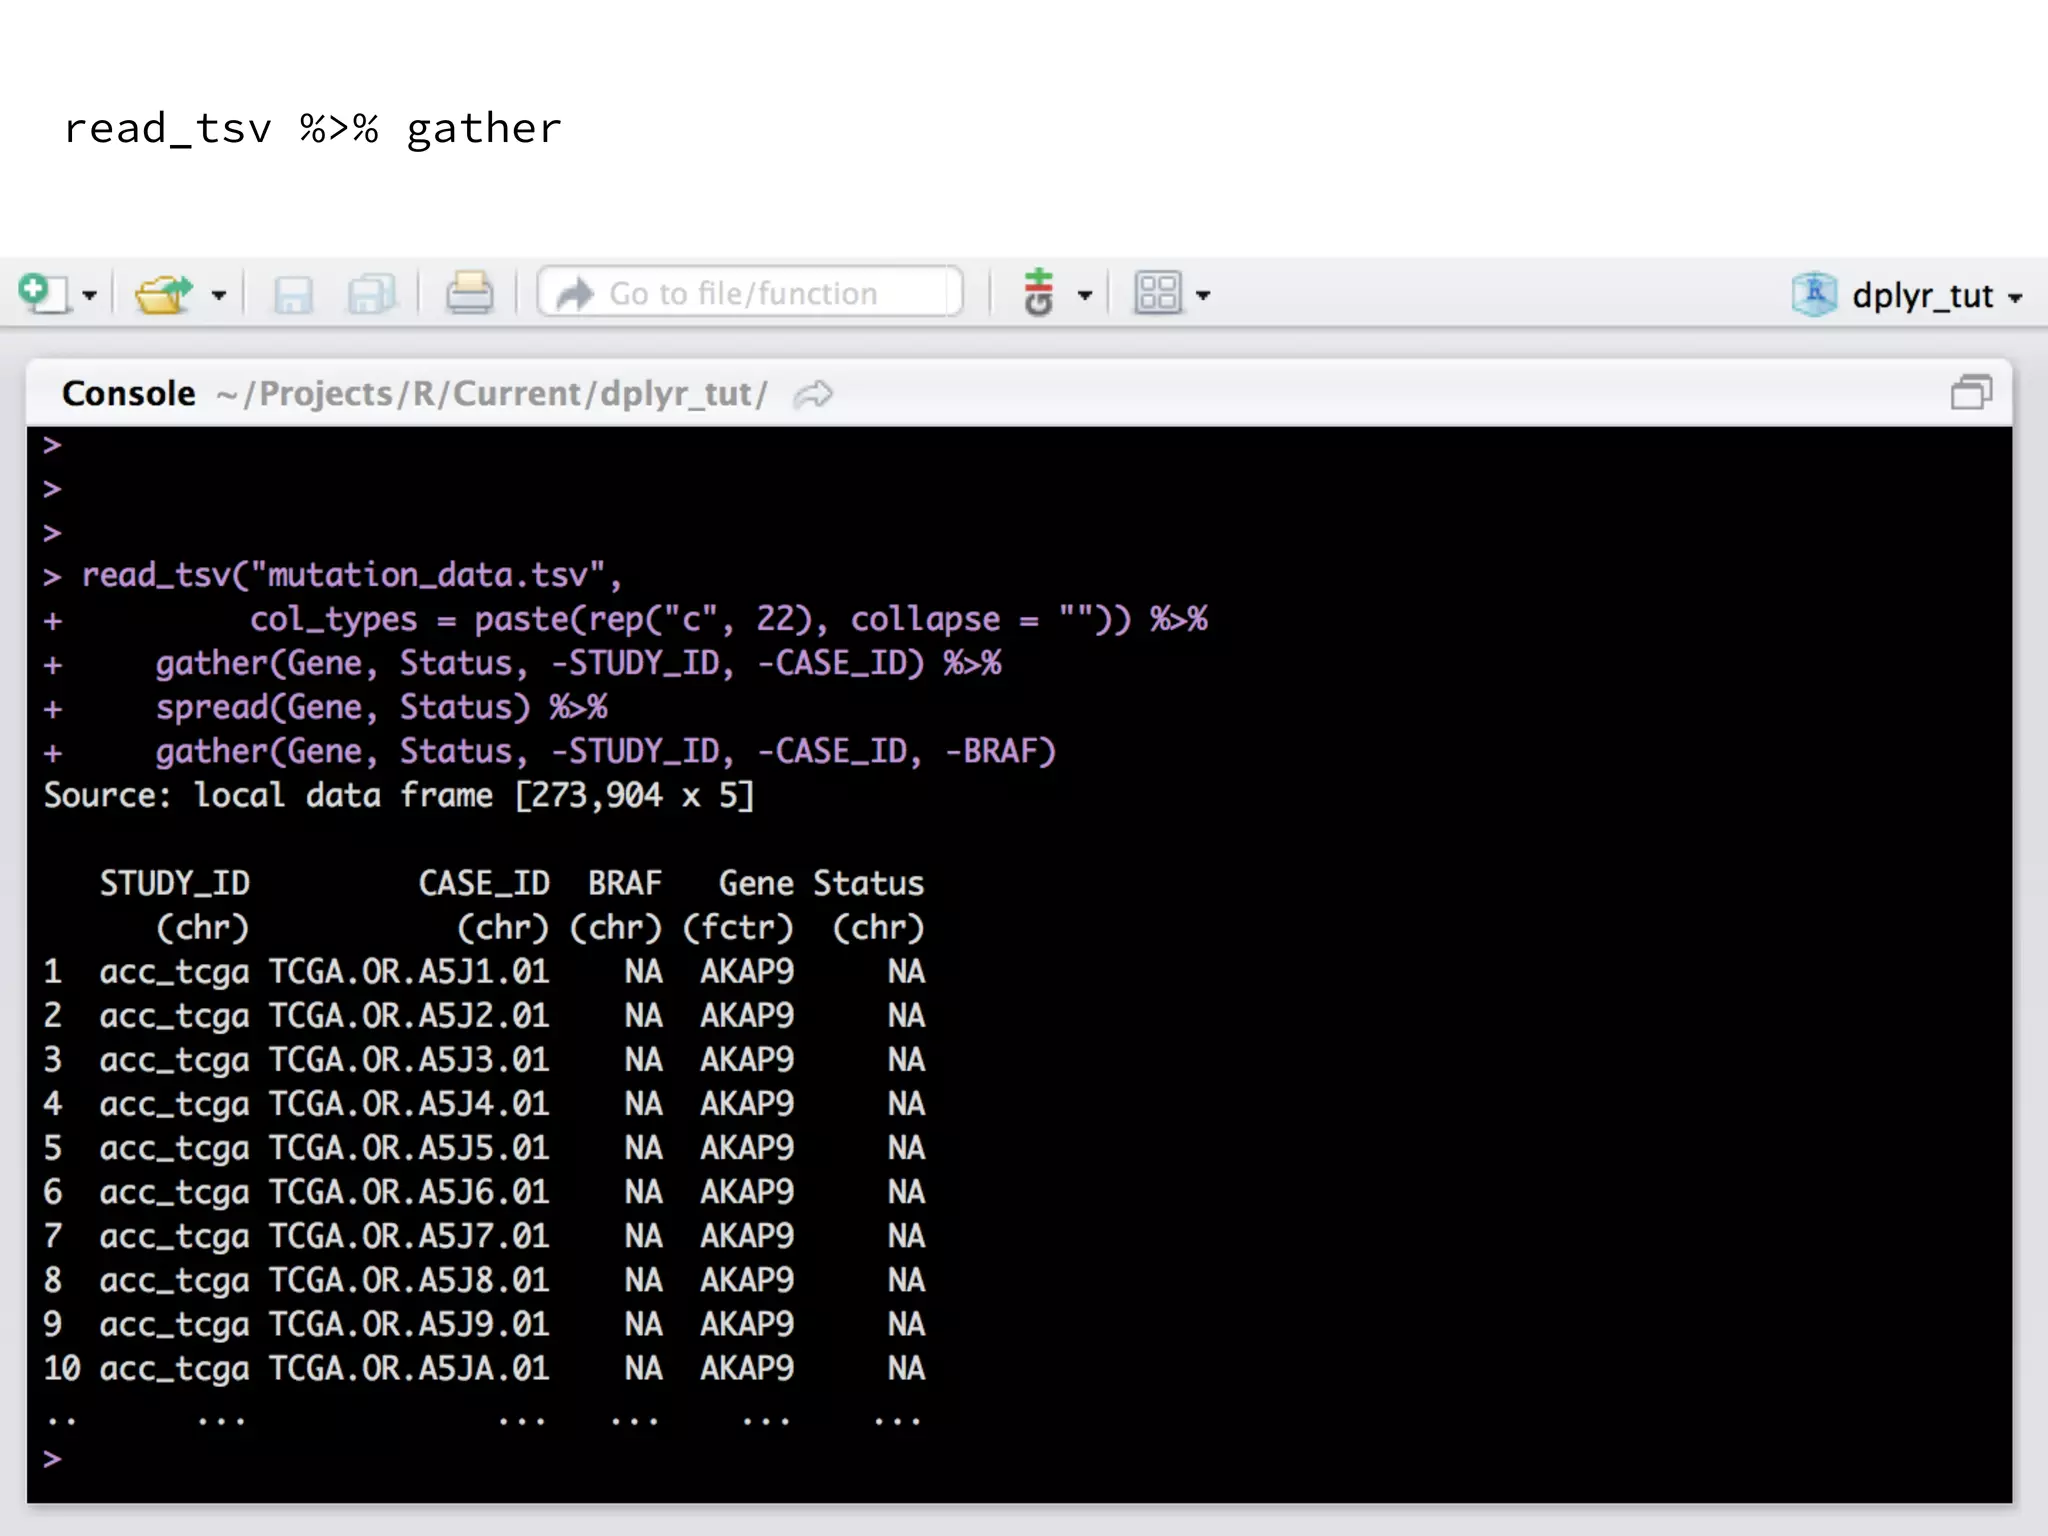Open the recent files dropdown arrow

pyautogui.click(x=219, y=295)
